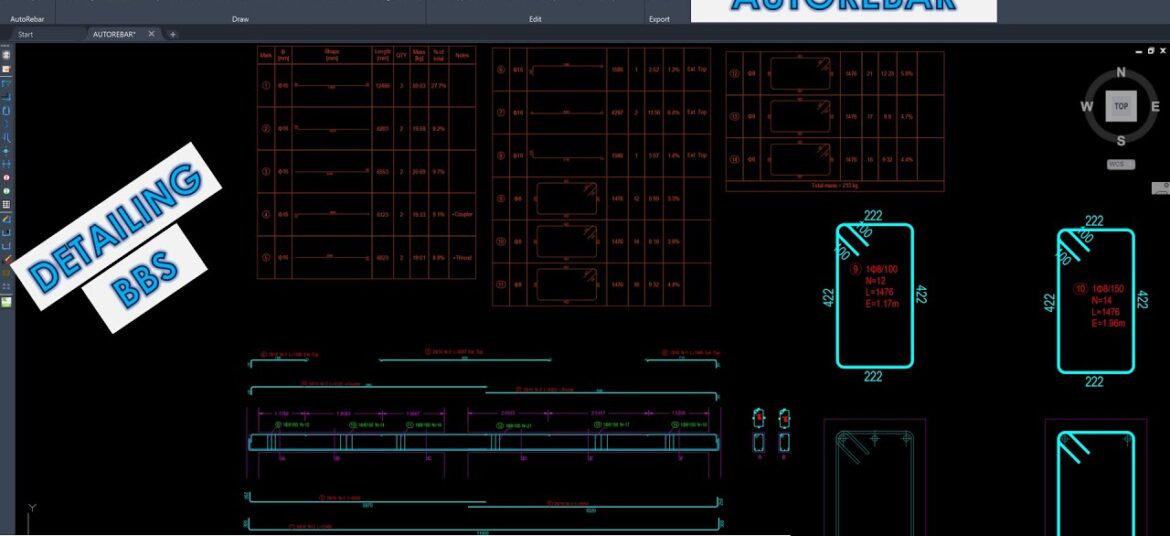
Task: Click the grey sheet icon atop left toolbar
Action: click(x=7, y=54)
